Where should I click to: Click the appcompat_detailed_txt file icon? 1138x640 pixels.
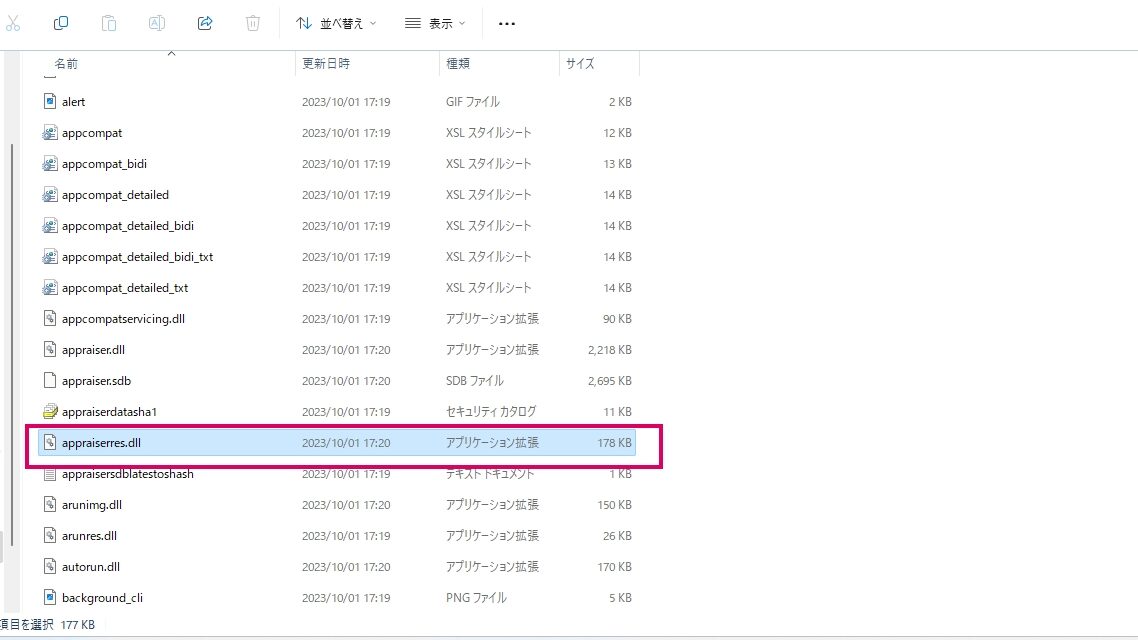pyautogui.click(x=49, y=288)
